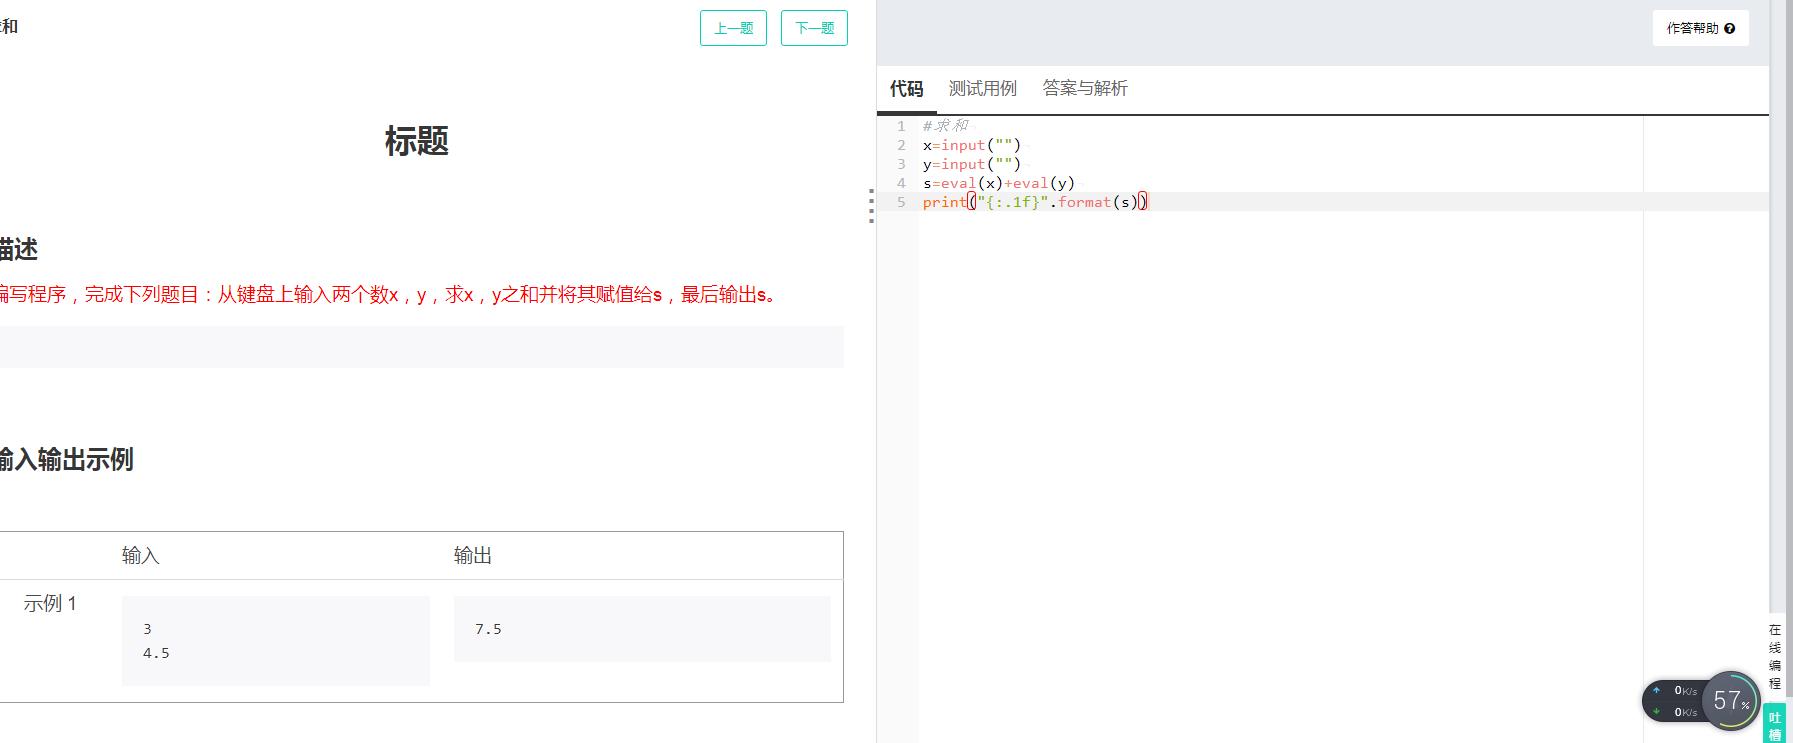Click line number 3 in editor gutter

click(x=901, y=164)
